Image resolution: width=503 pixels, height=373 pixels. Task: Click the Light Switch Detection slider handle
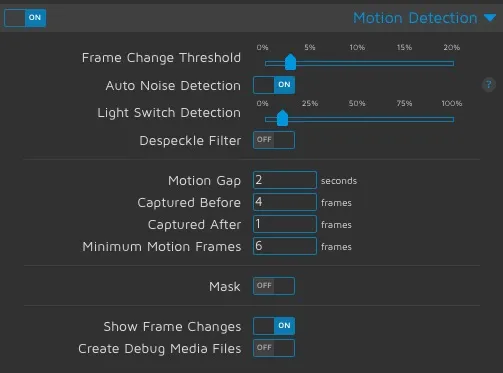[282, 118]
